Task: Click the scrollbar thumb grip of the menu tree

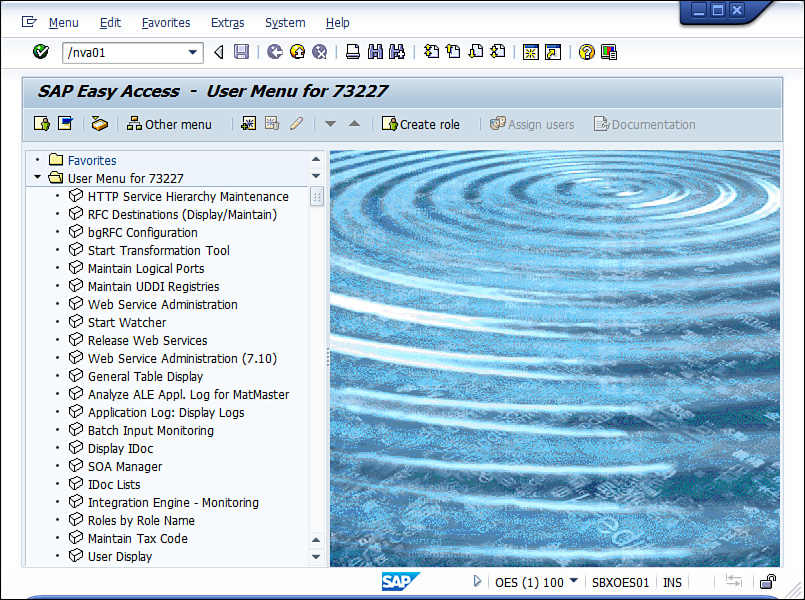Action: pyautogui.click(x=317, y=197)
